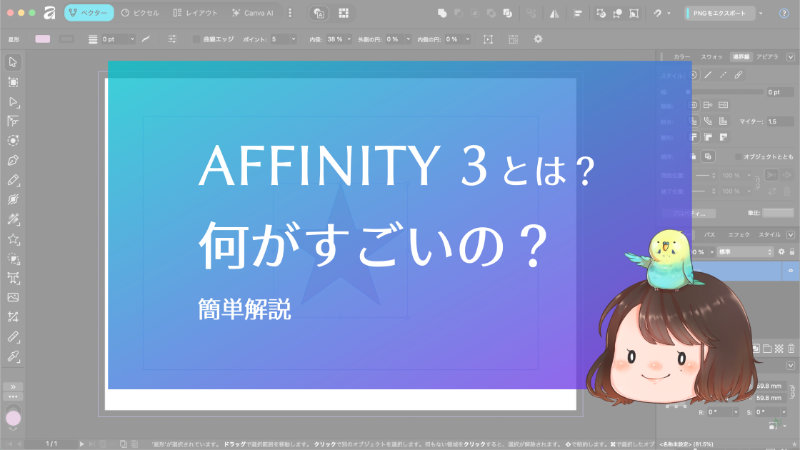Choose the brush stroke style icon
The width and height of the screenshot is (800, 450).
click(738, 75)
